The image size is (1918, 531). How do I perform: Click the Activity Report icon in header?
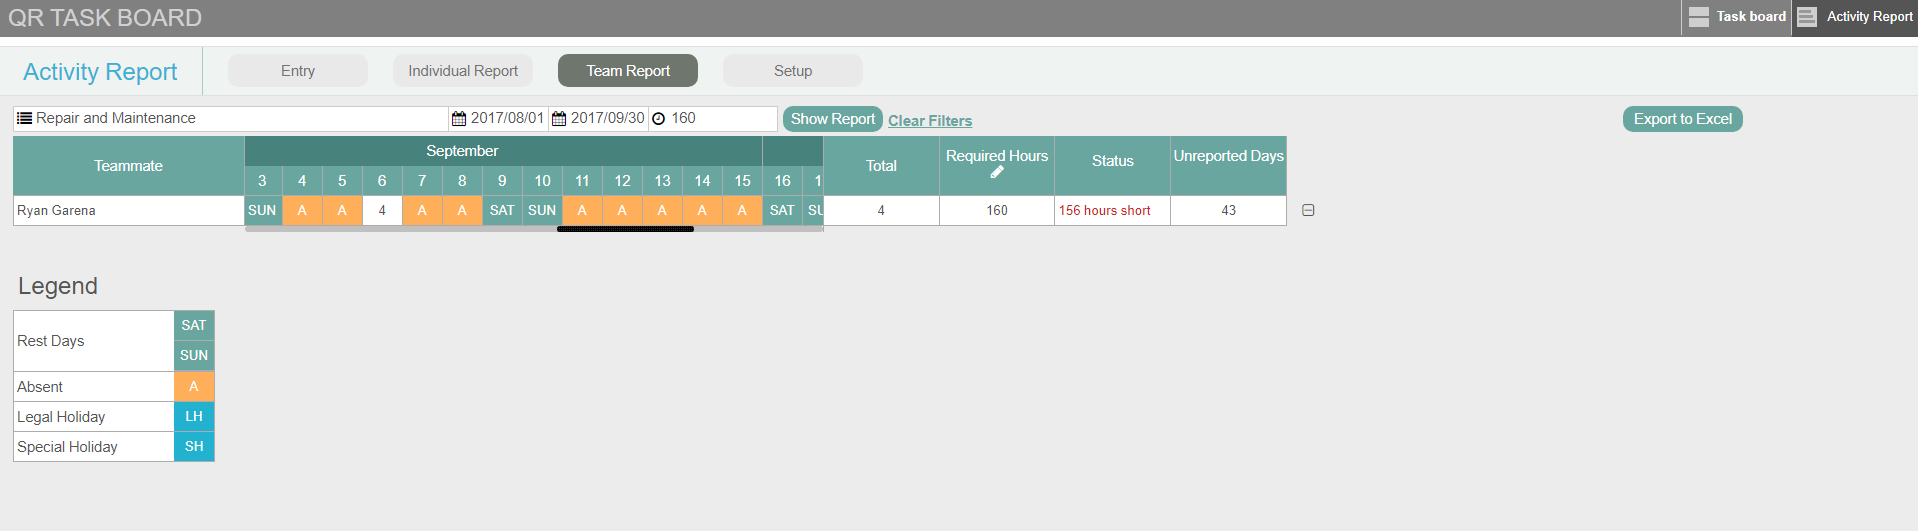point(1806,17)
